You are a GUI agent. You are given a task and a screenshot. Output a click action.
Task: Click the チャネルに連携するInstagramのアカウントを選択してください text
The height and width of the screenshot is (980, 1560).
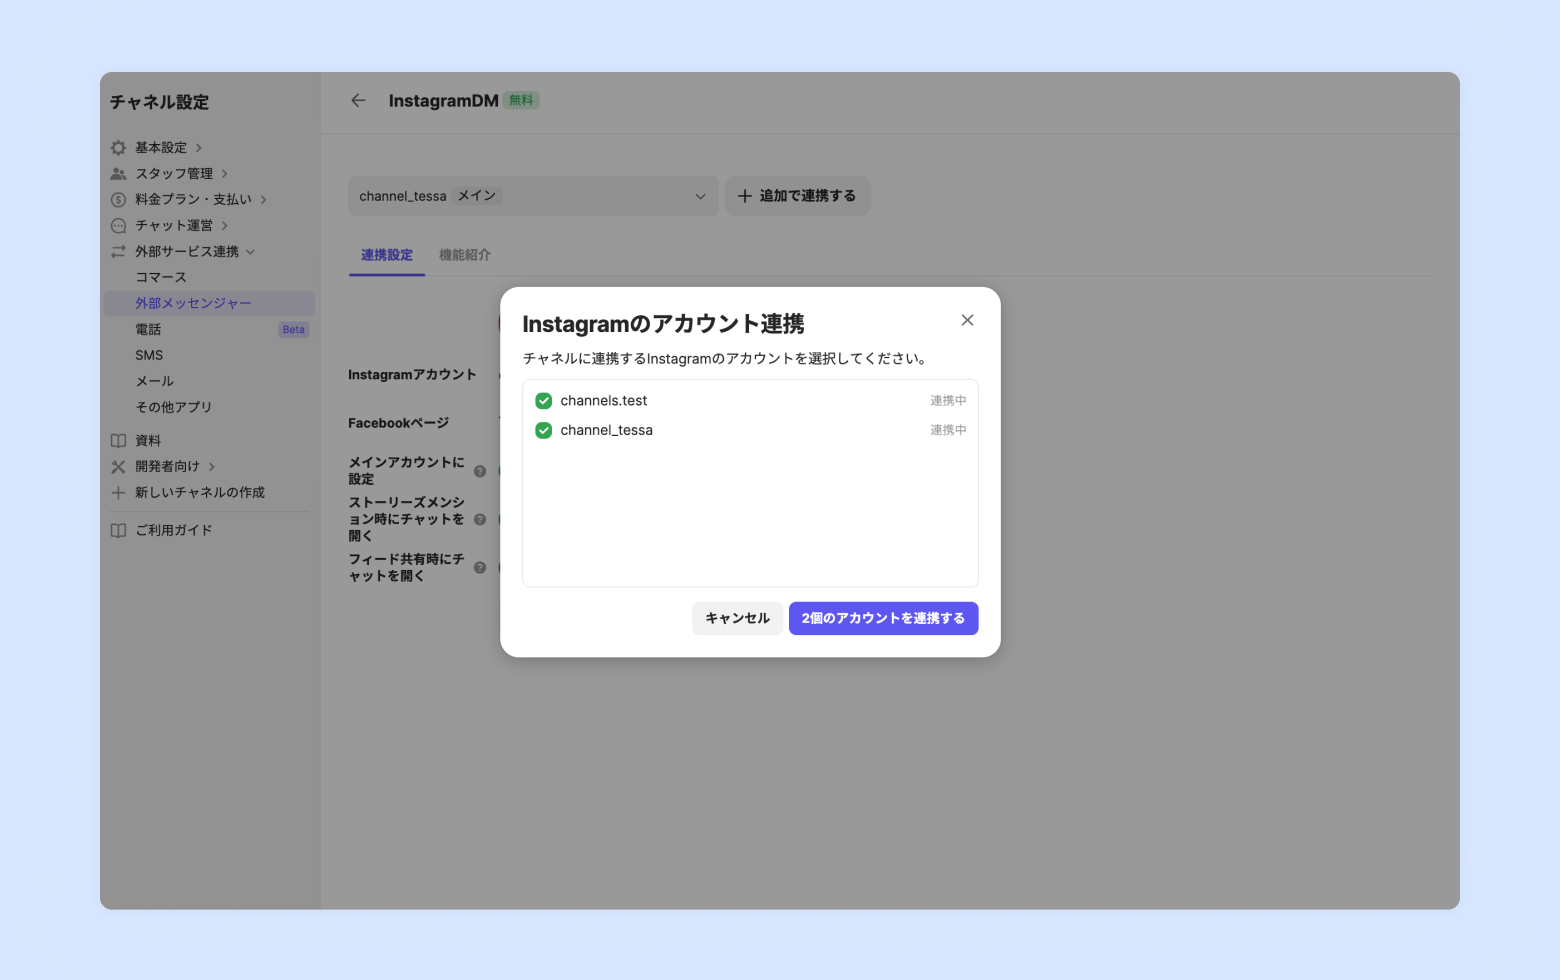click(x=725, y=359)
